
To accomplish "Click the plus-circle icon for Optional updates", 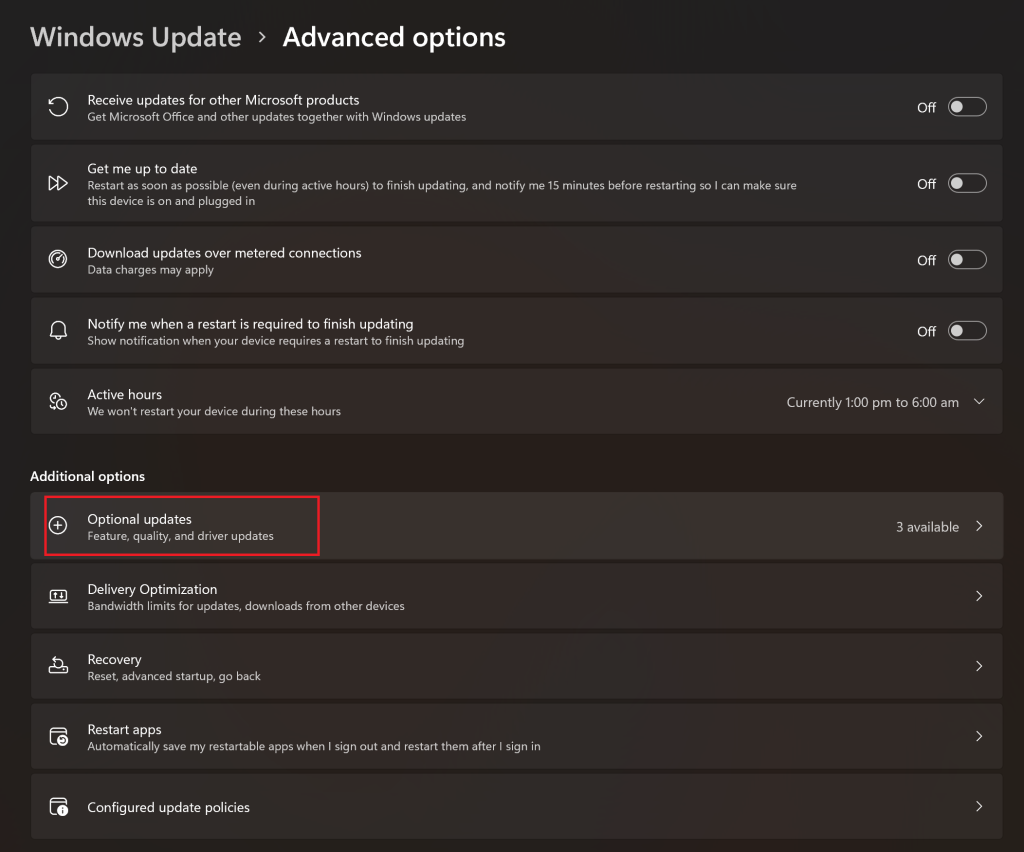I will click(x=58, y=525).
